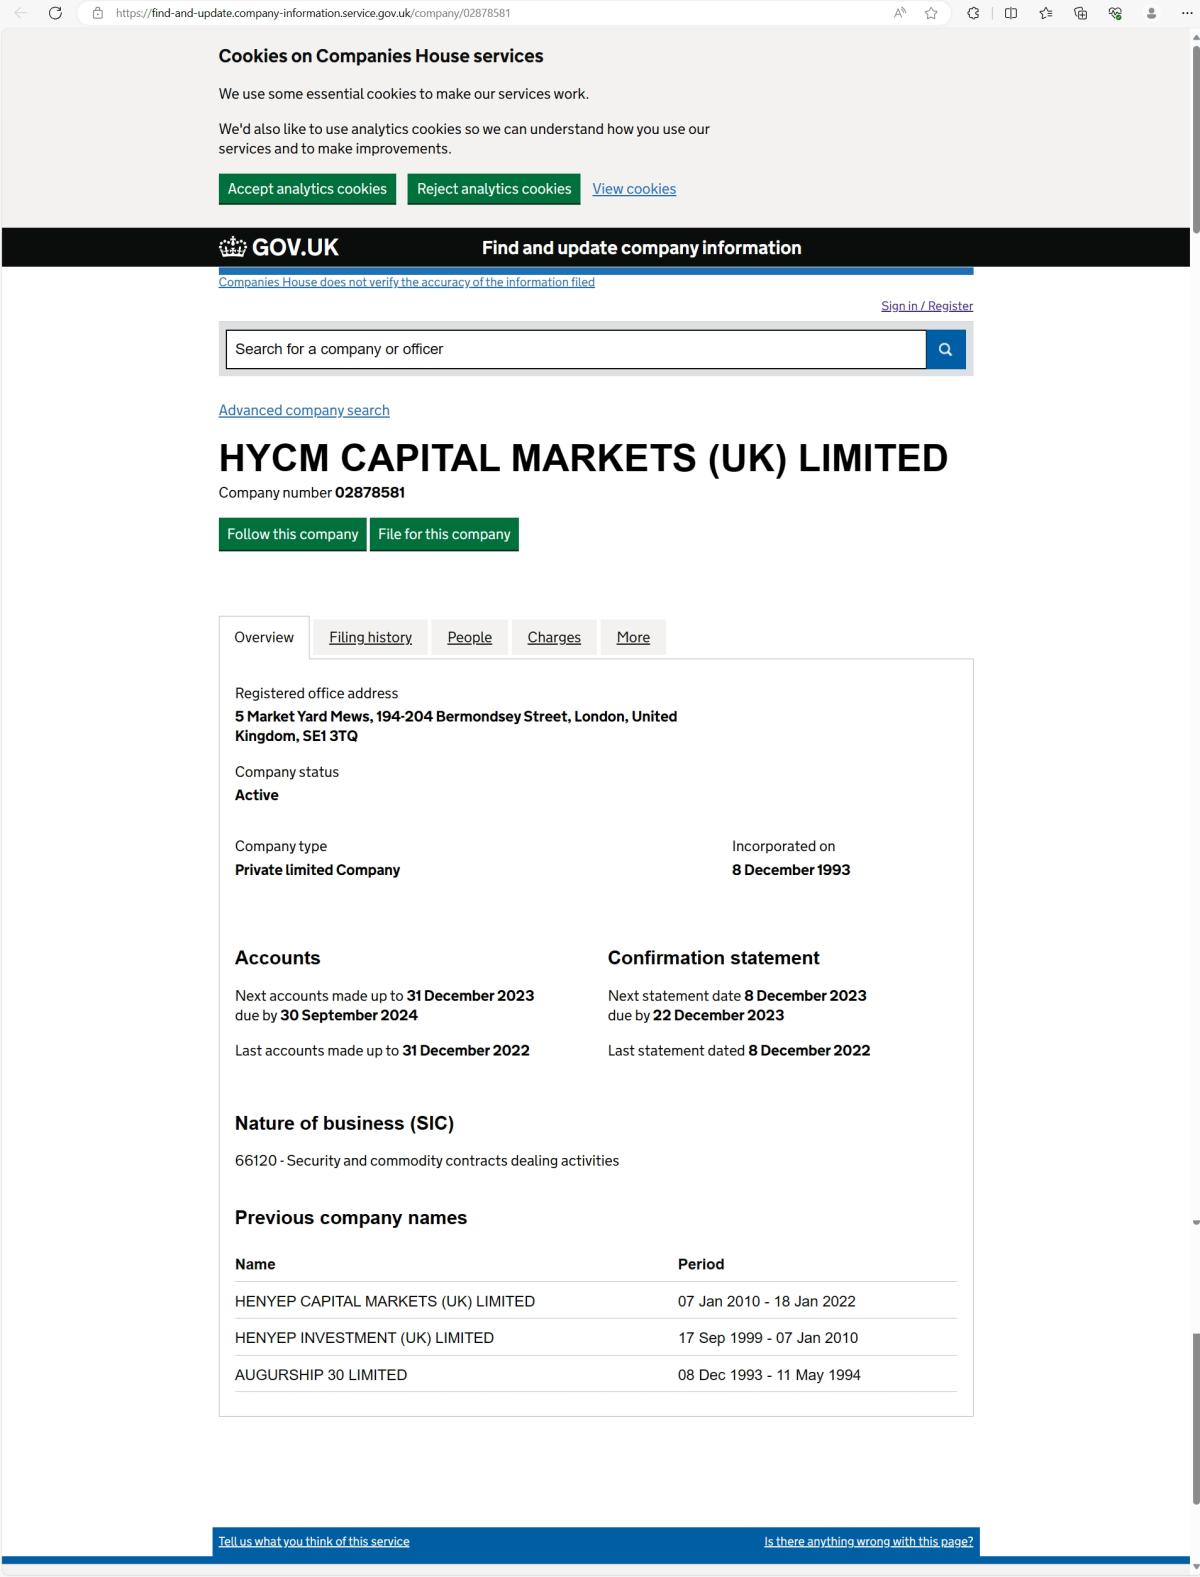Switch to the Filing history tab
1200x1577 pixels.
coord(370,637)
